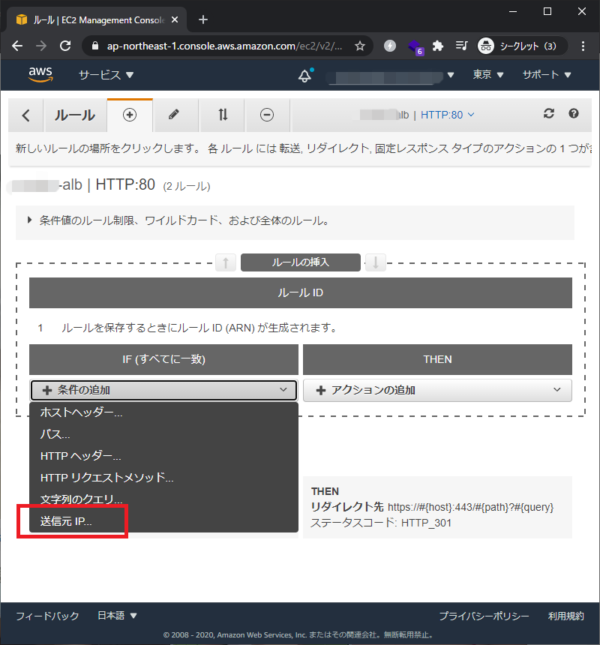Open 東京 region dropdown
Screen dimensions: 600x645
coord(488,75)
